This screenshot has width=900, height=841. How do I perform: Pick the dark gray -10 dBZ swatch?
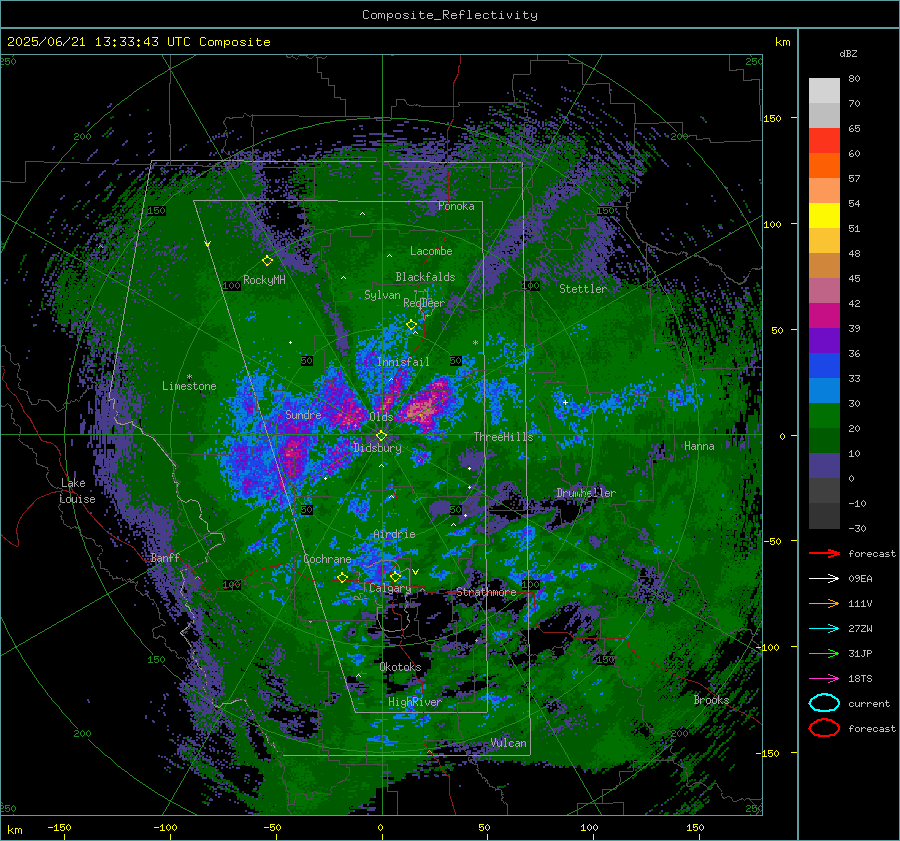pos(824,515)
